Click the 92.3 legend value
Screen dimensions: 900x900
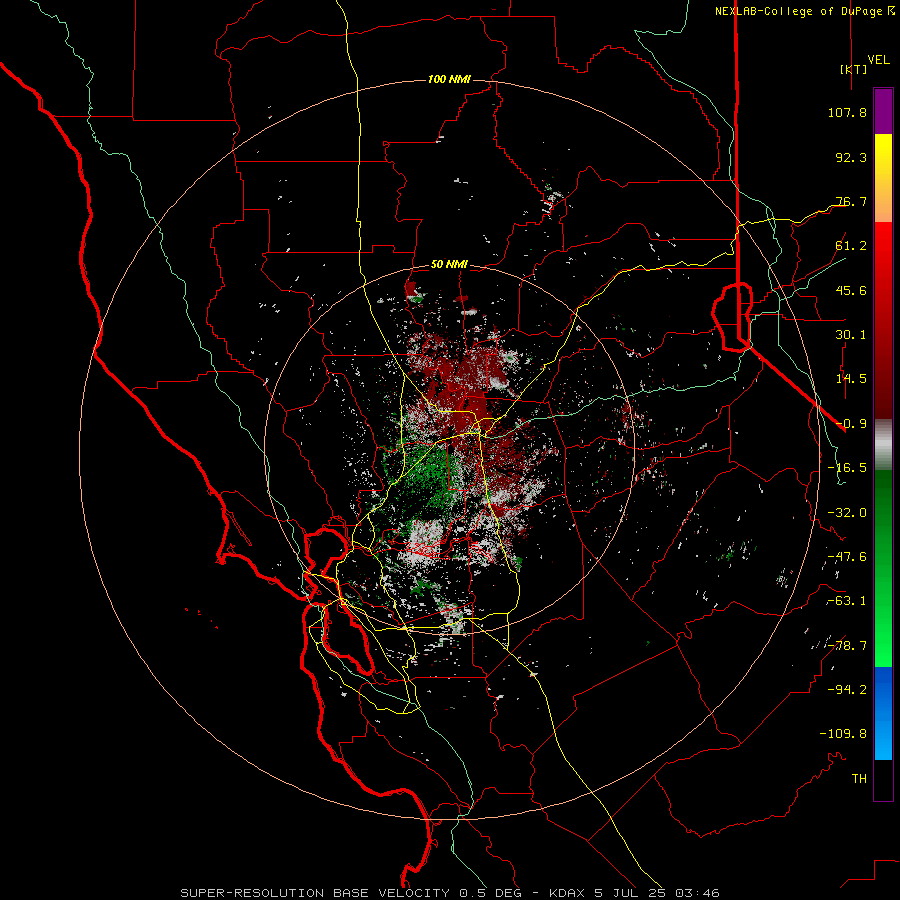[x=851, y=157]
